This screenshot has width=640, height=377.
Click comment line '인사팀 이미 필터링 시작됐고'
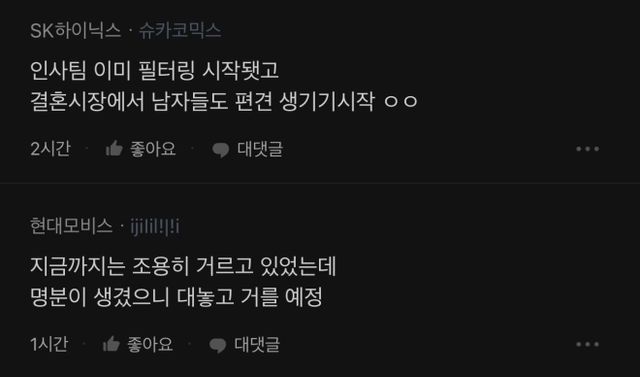tap(155, 70)
